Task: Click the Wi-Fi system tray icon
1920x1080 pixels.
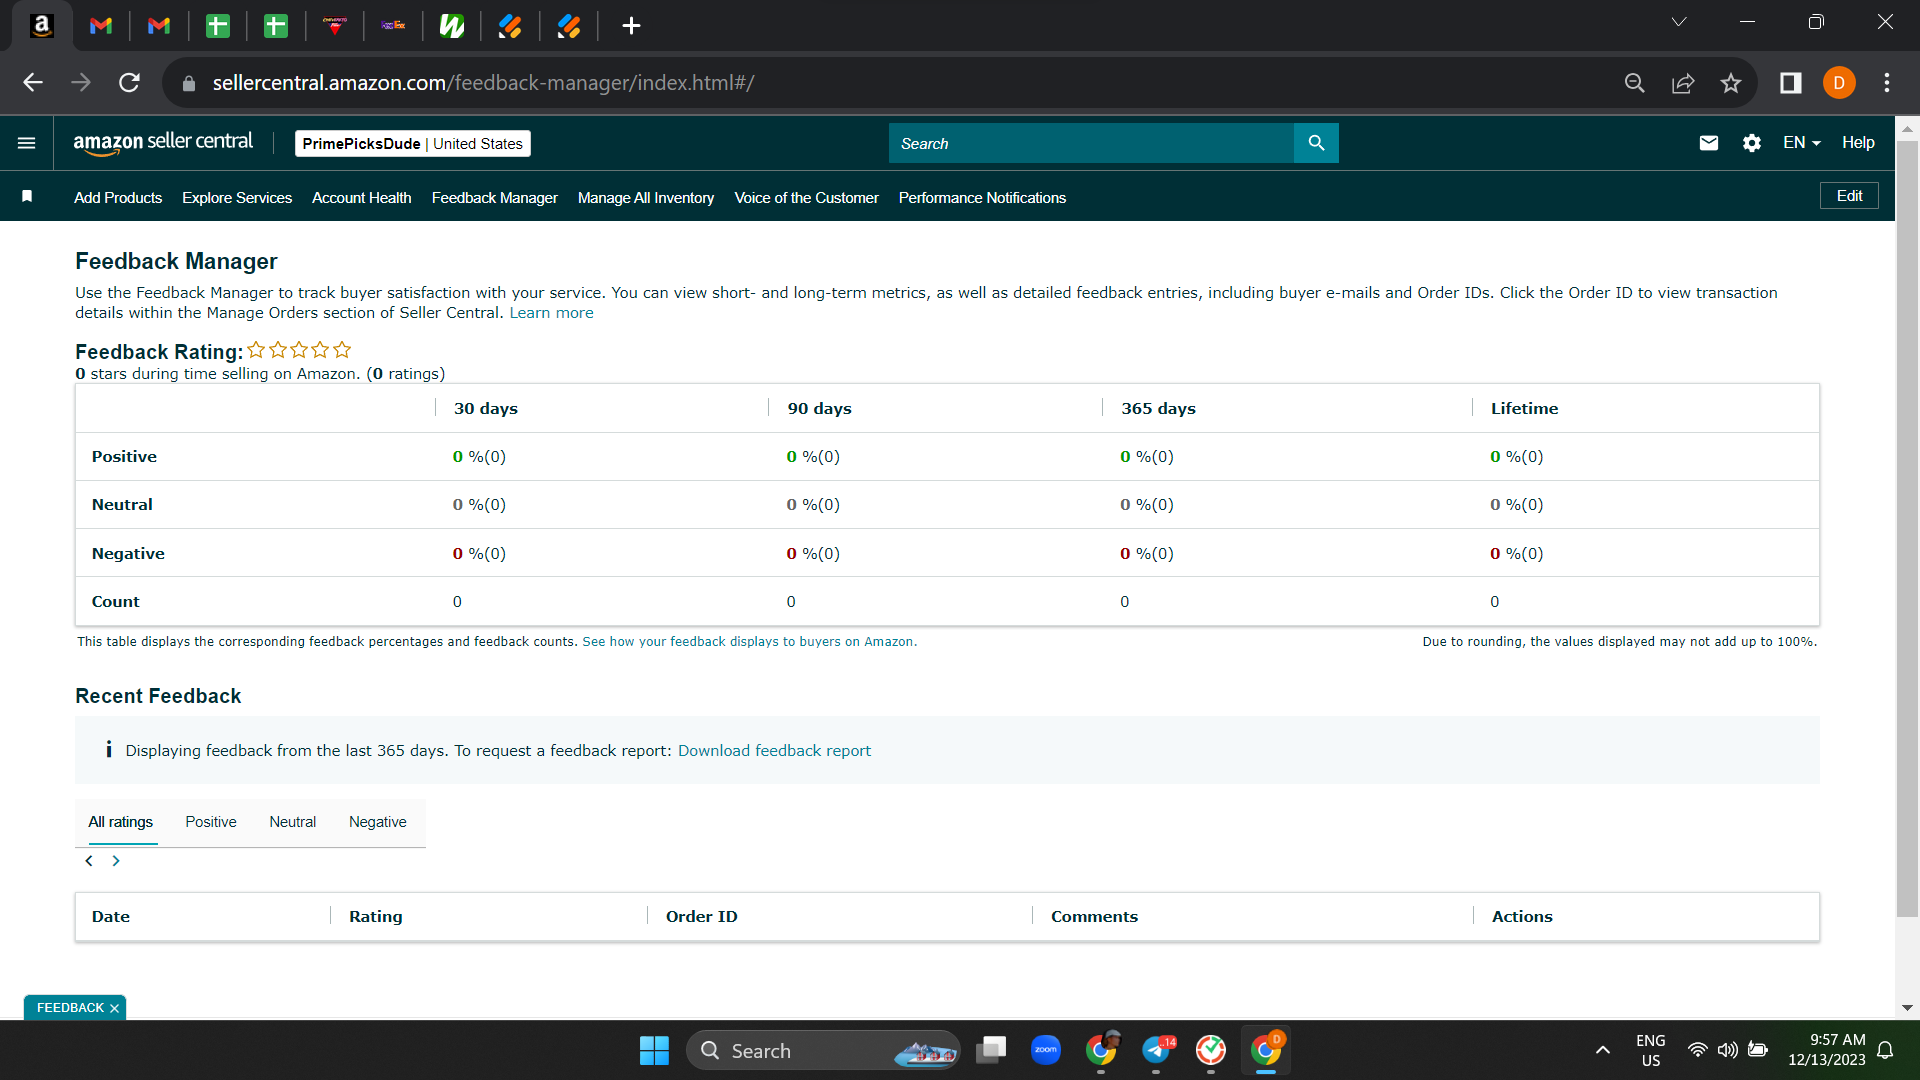Action: pos(1697,1050)
